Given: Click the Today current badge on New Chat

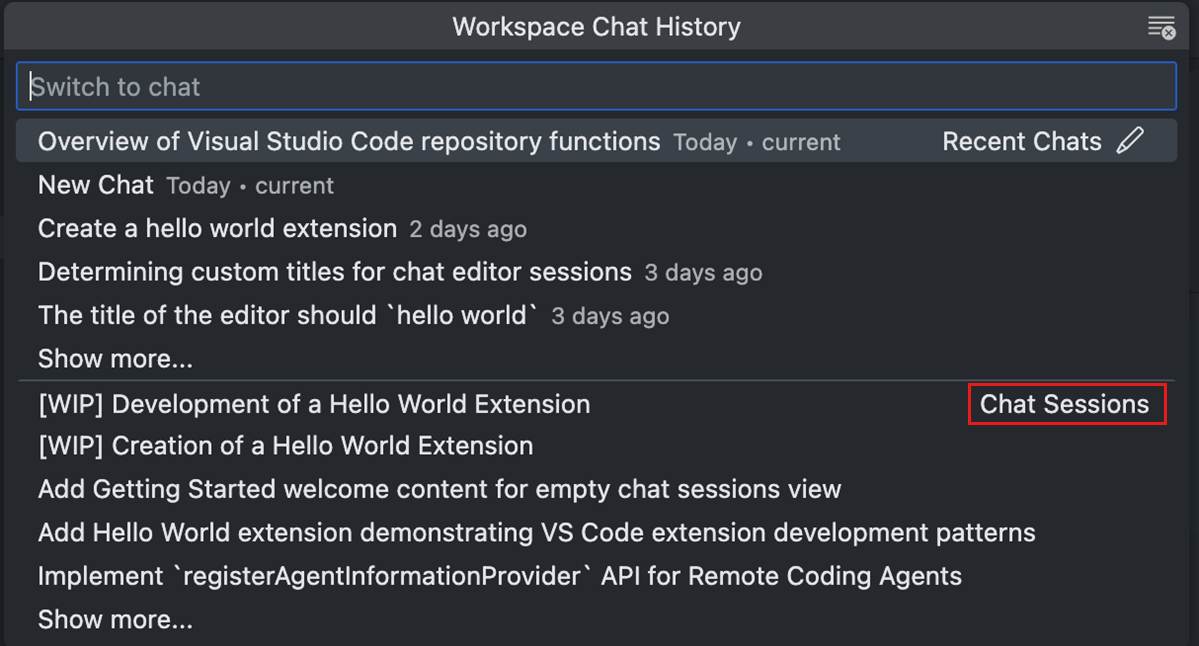Looking at the screenshot, I should pyautogui.click(x=248, y=185).
